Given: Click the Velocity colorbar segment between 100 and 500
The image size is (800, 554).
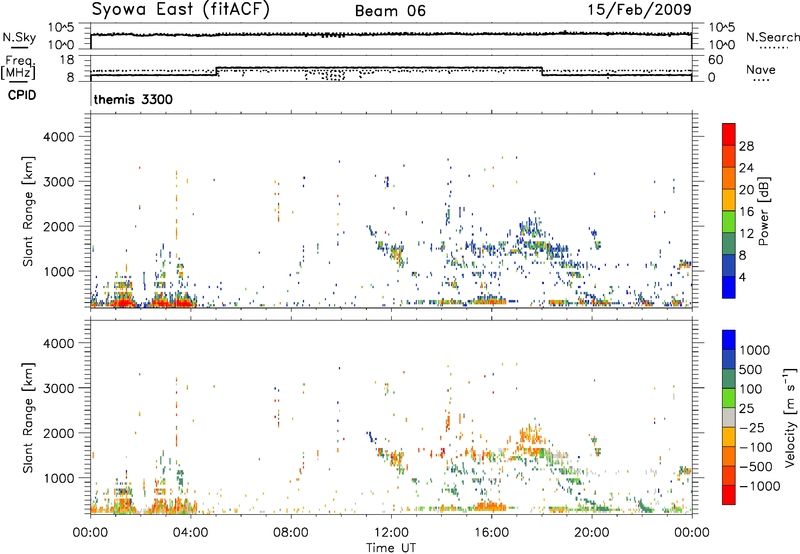Looking at the screenshot, I should 729,379.
